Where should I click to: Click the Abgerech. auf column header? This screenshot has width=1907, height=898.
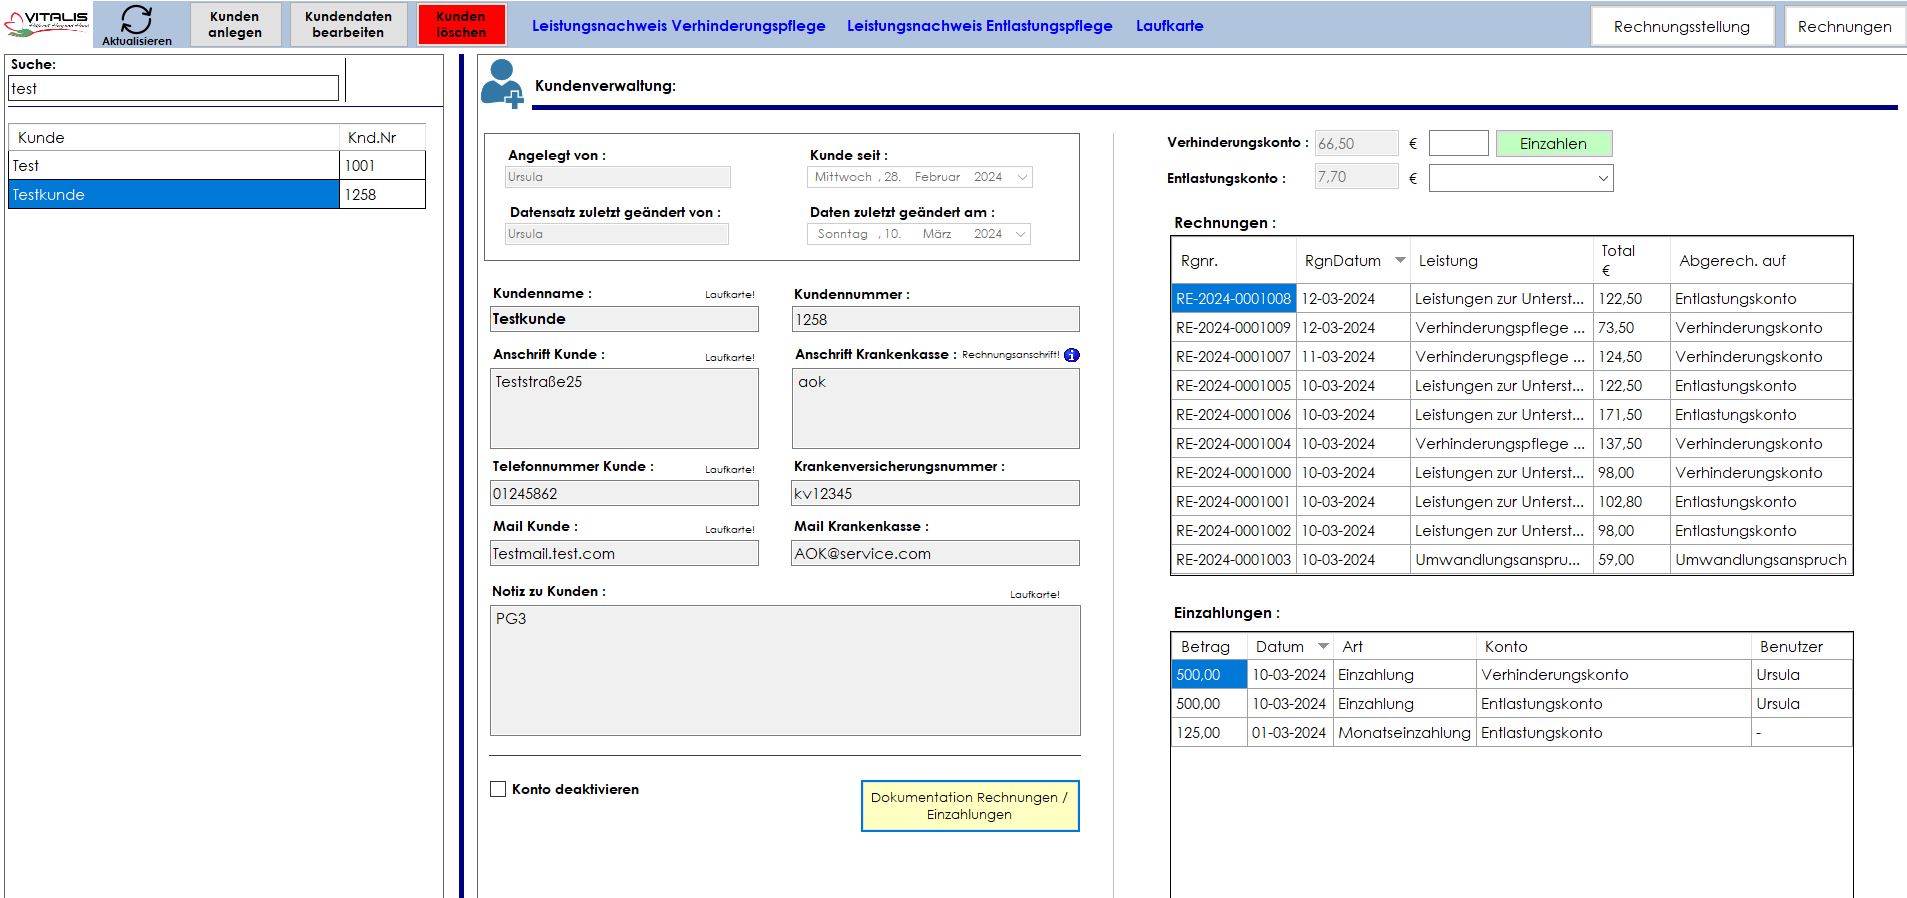[x=1761, y=261]
